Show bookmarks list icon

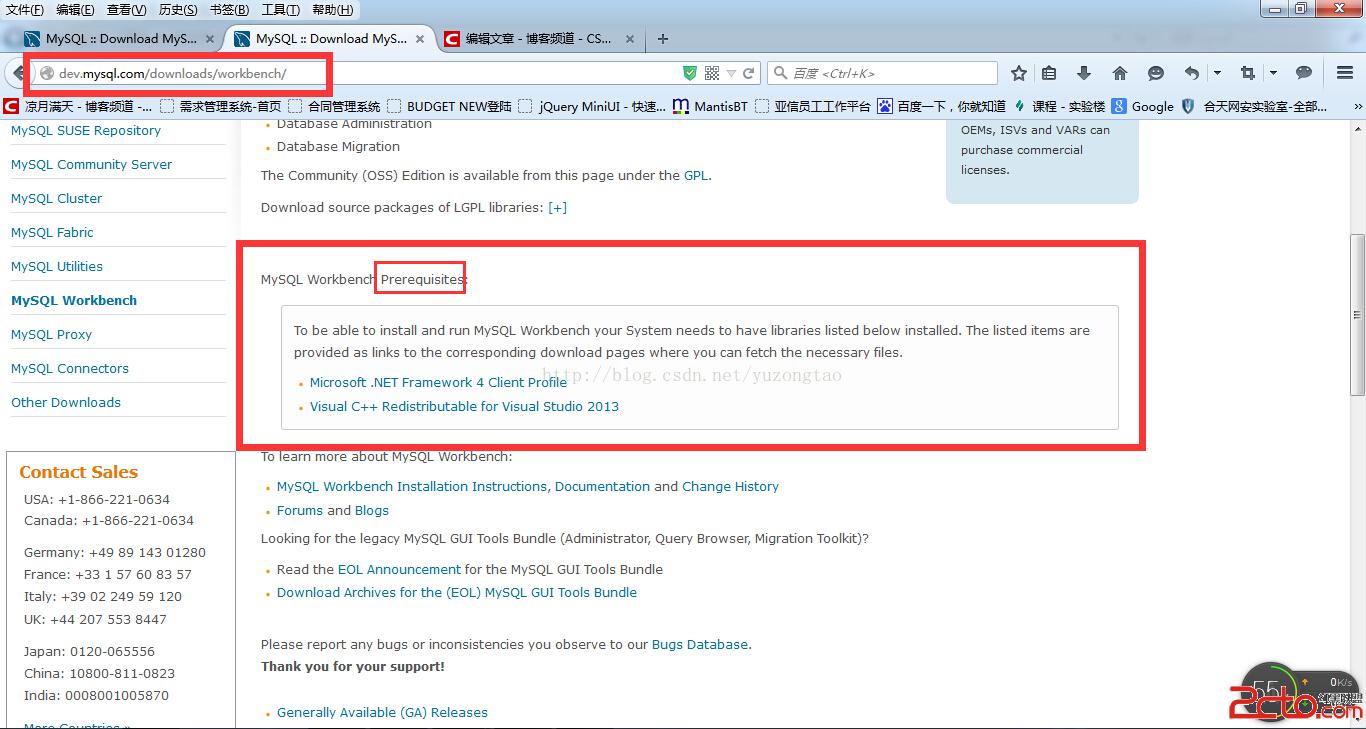click(1049, 73)
